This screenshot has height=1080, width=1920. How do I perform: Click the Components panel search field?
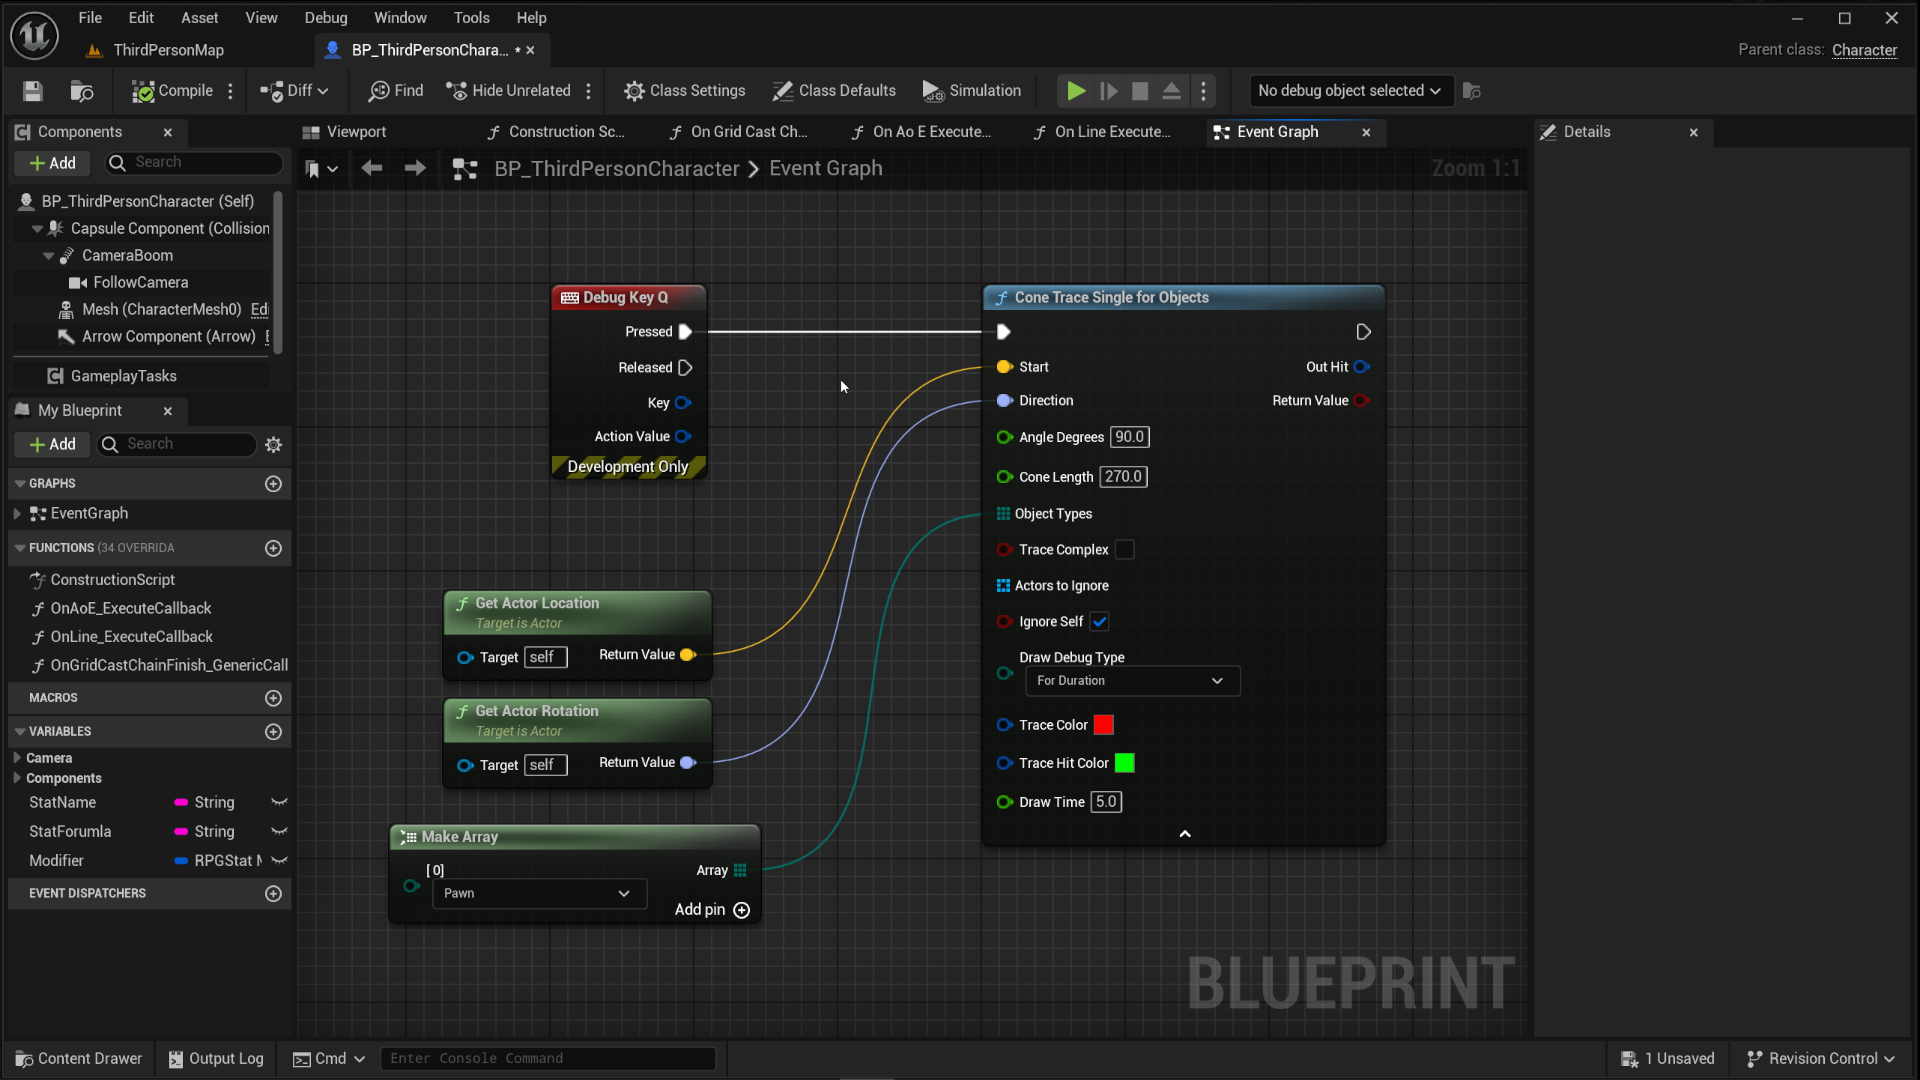click(x=193, y=163)
